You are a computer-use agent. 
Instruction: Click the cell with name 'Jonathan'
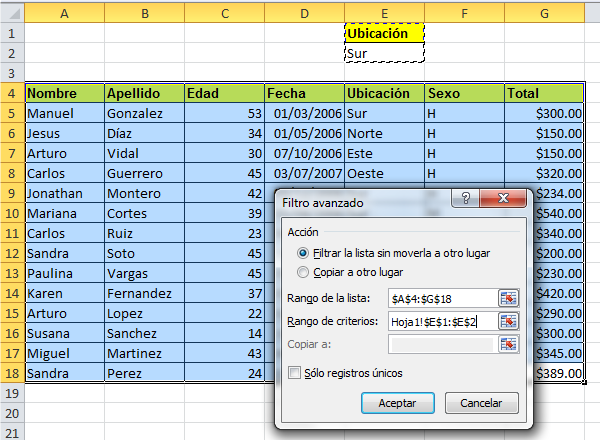click(65, 193)
